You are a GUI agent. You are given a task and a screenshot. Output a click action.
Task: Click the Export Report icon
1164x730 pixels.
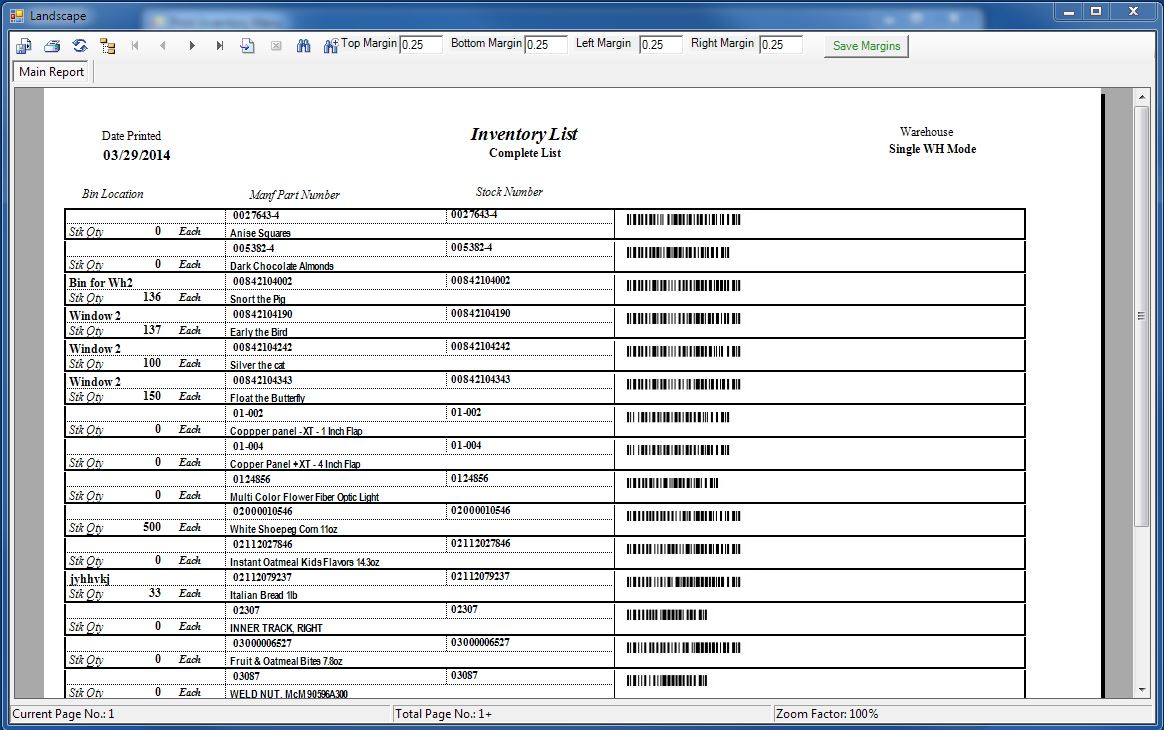tap(24, 46)
